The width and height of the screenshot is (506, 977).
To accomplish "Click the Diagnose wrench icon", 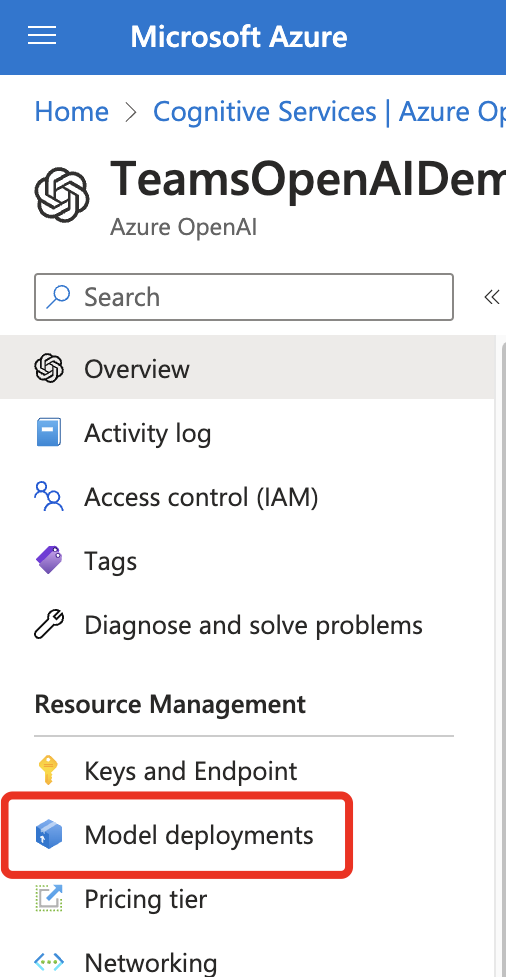I will point(49,625).
